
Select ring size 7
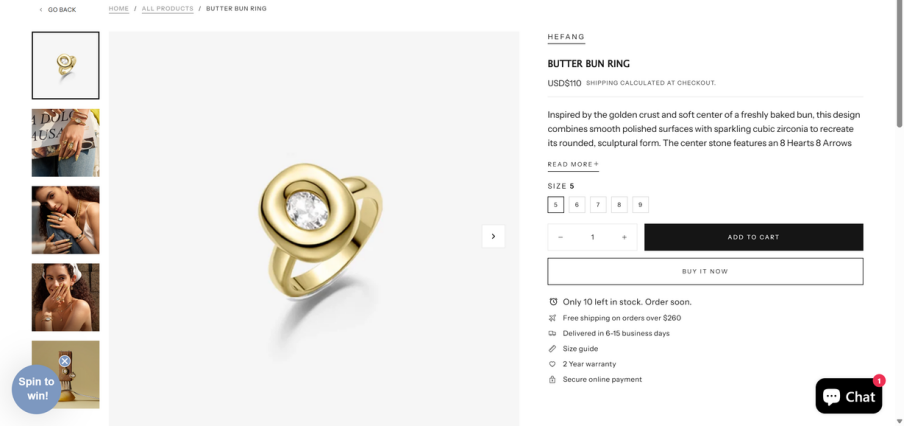pos(598,205)
